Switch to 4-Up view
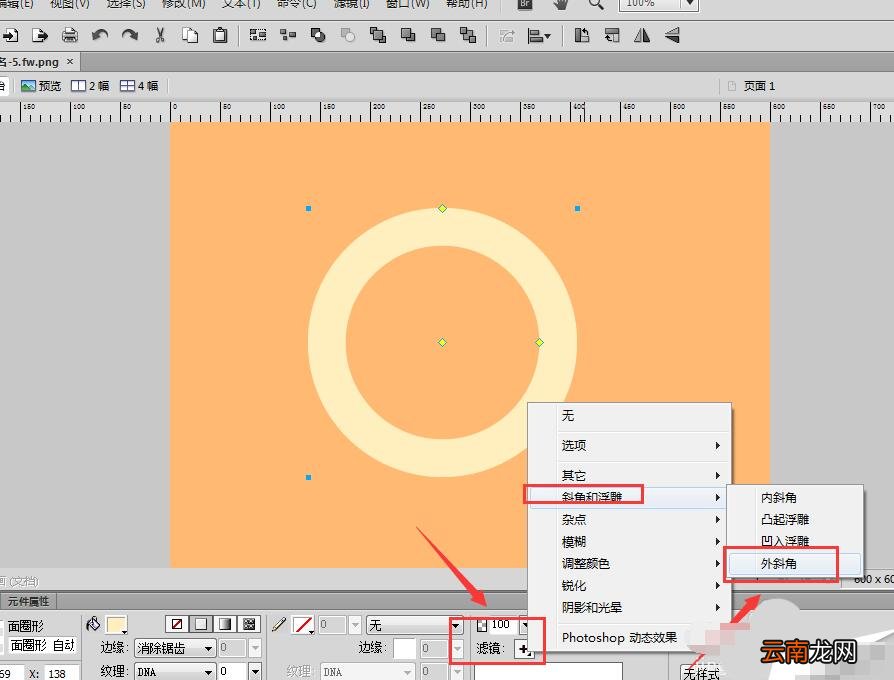Screen dimensions: 894x680 139,86
